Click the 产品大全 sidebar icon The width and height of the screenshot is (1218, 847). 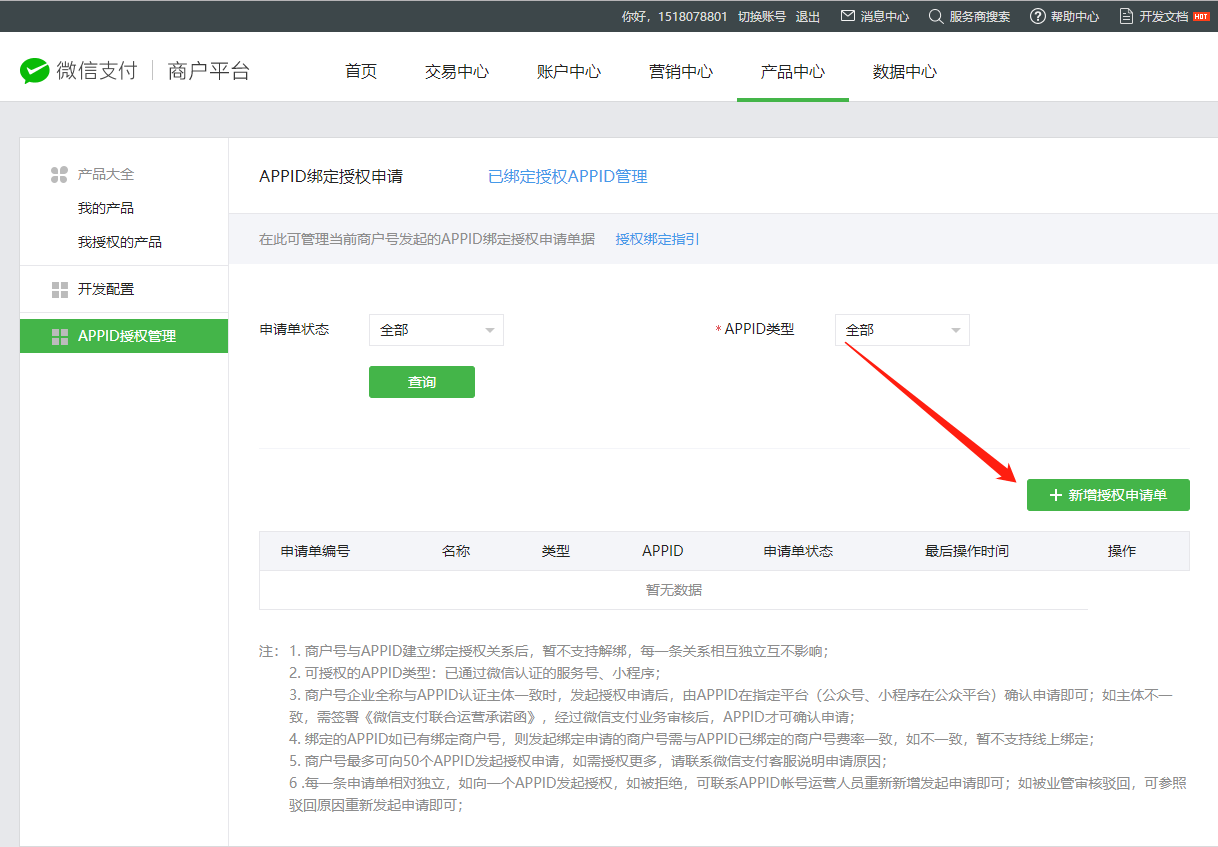pyautogui.click(x=59, y=175)
